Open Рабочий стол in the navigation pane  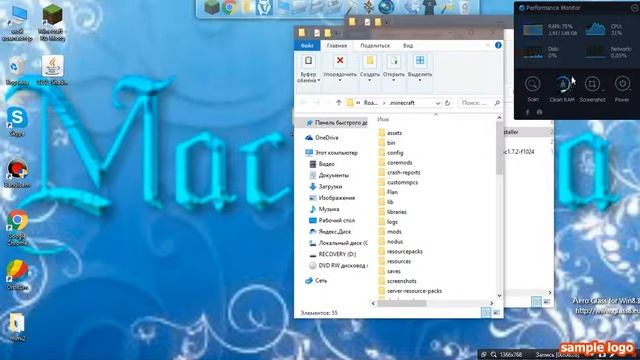[332, 220]
